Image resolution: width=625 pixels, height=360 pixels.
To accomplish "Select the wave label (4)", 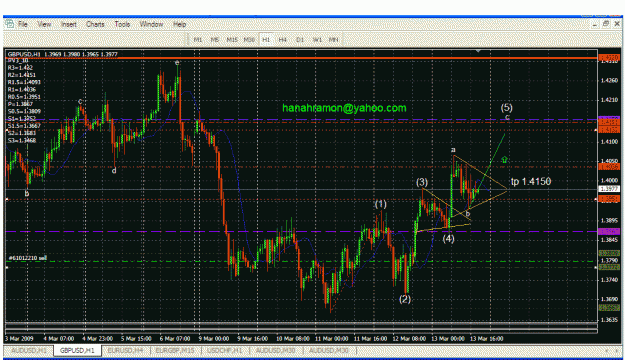I will coord(448,238).
